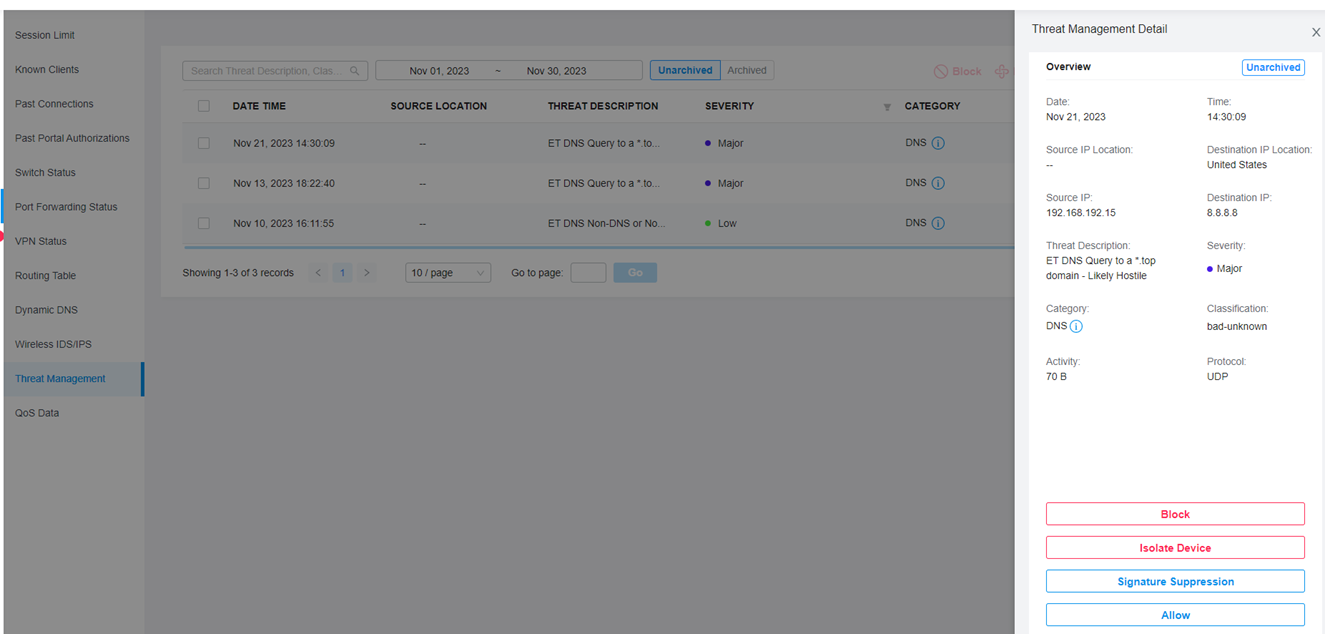The height and width of the screenshot is (634, 1325).
Task: Open the 10 / page dropdown
Action: (x=447, y=271)
